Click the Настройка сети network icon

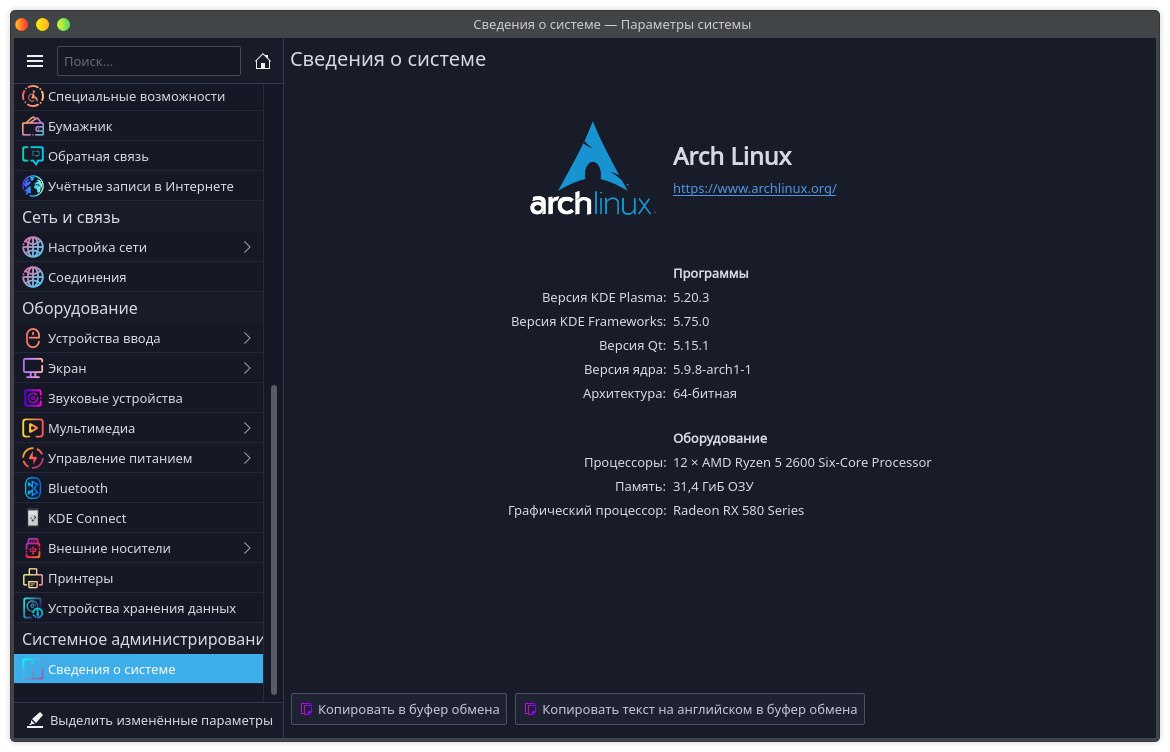pos(32,247)
